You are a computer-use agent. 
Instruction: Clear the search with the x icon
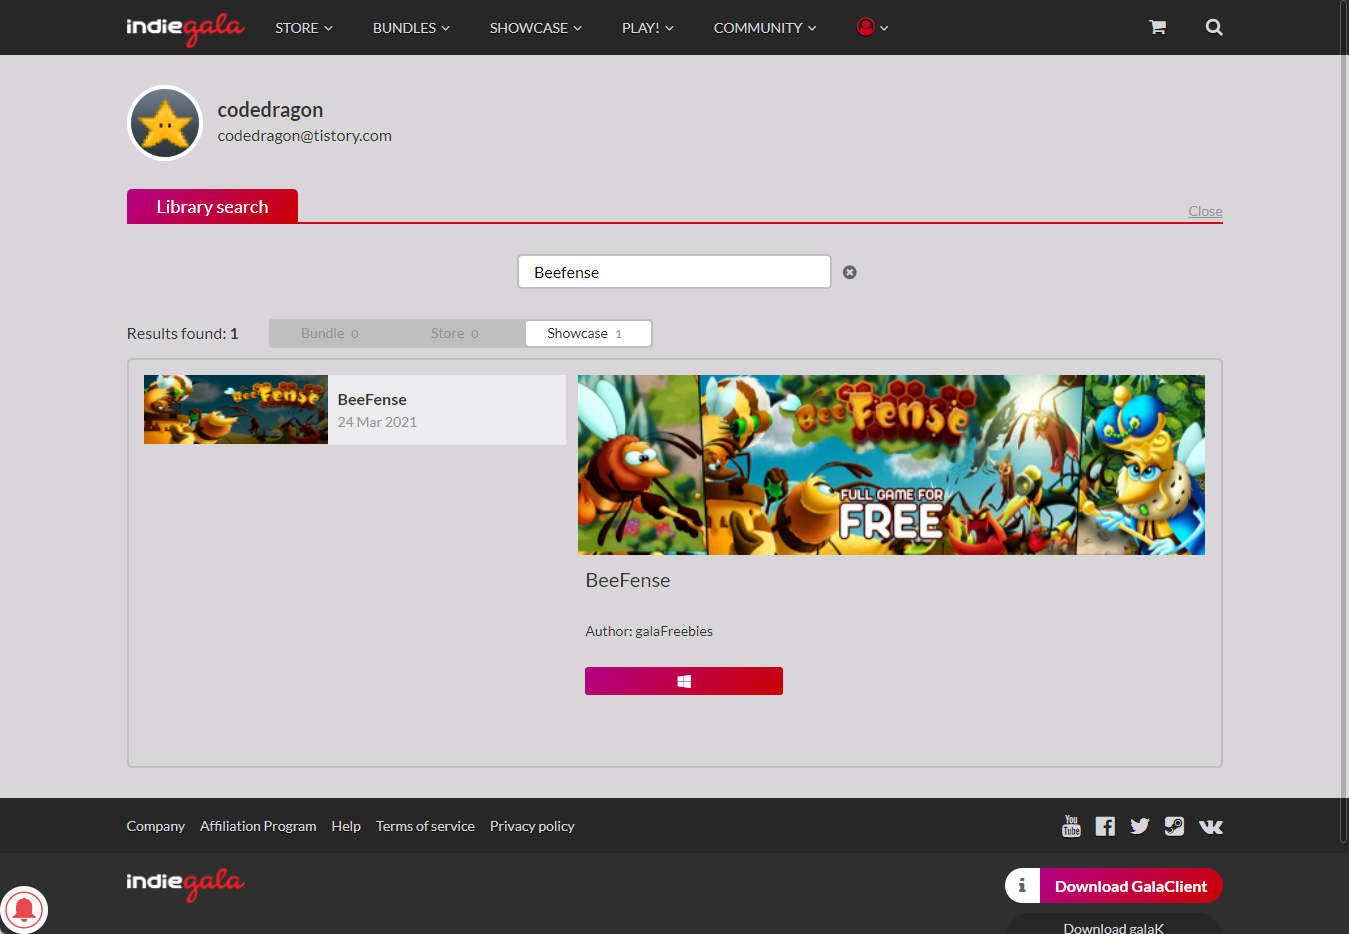coord(849,272)
